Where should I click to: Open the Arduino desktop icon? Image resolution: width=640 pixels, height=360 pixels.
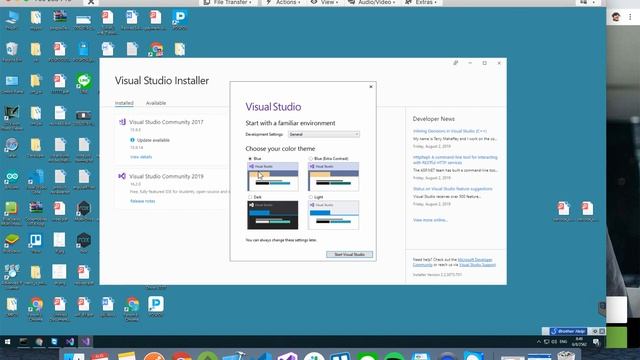point(12,179)
